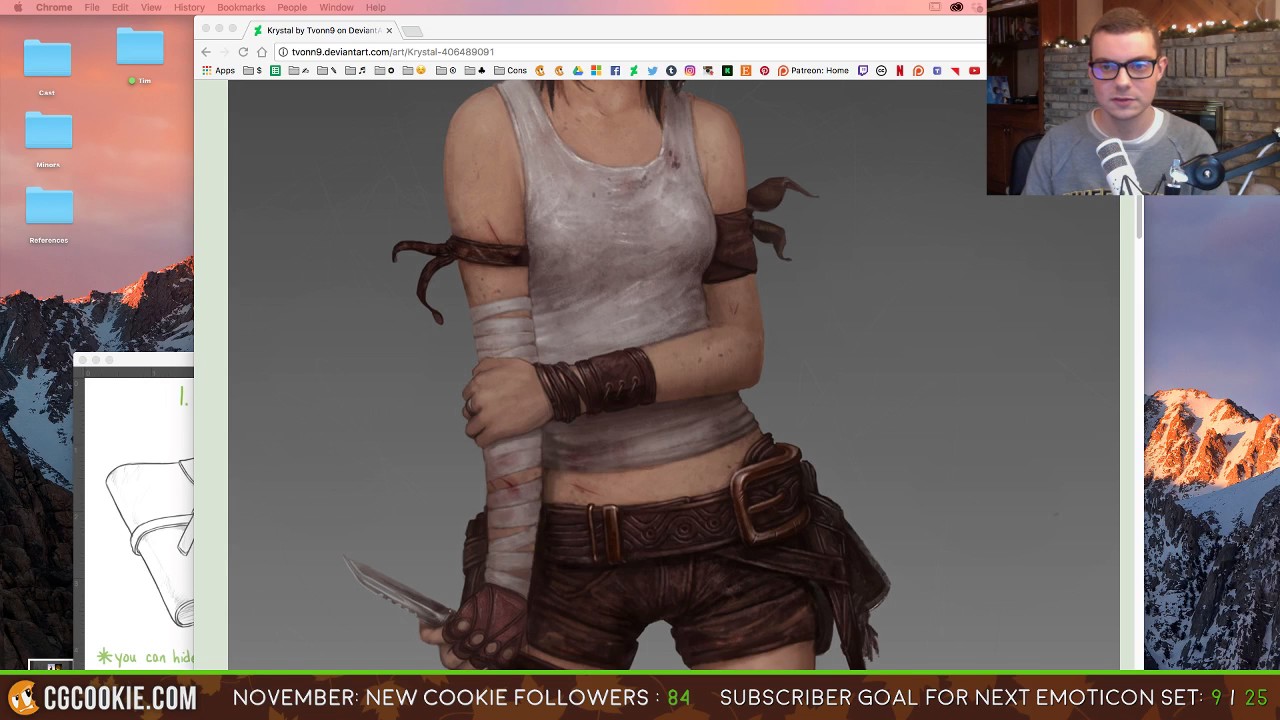
Task: Open the DeviantArt bookmark icon
Action: [634, 71]
